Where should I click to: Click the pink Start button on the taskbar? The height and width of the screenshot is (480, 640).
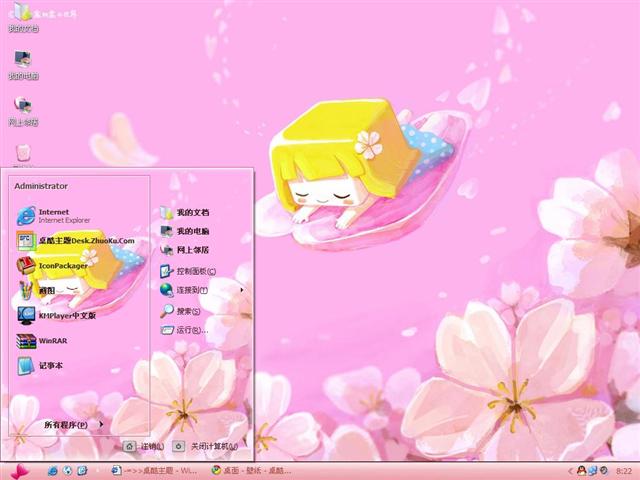click(19, 471)
